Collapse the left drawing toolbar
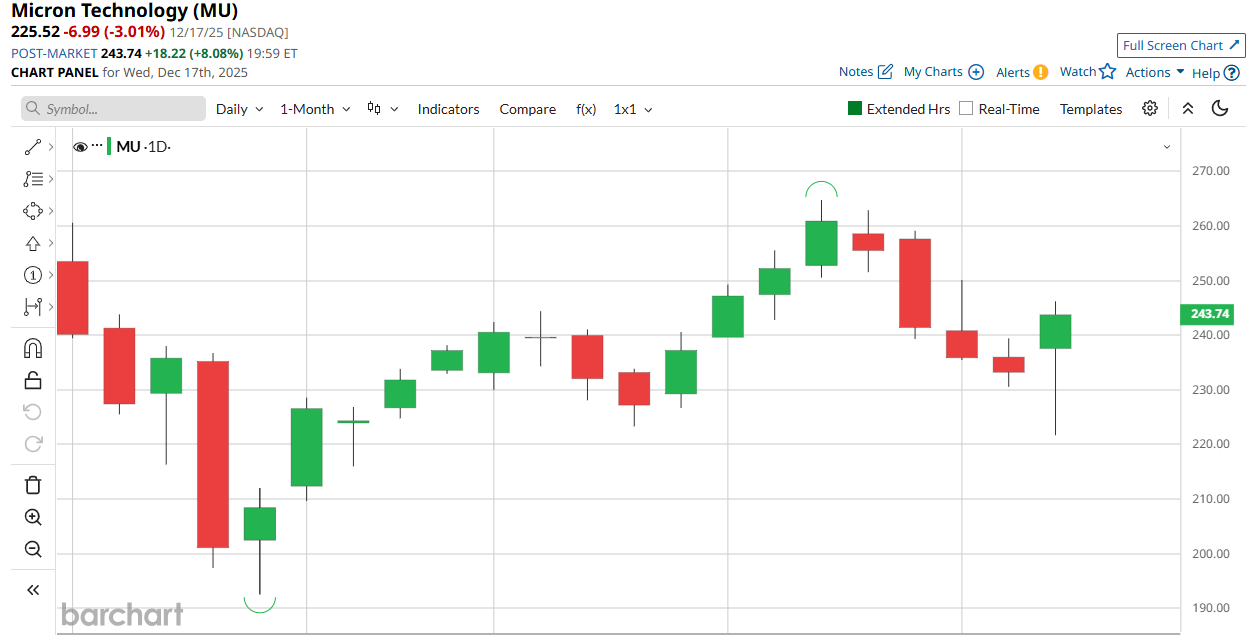 click(x=33, y=590)
